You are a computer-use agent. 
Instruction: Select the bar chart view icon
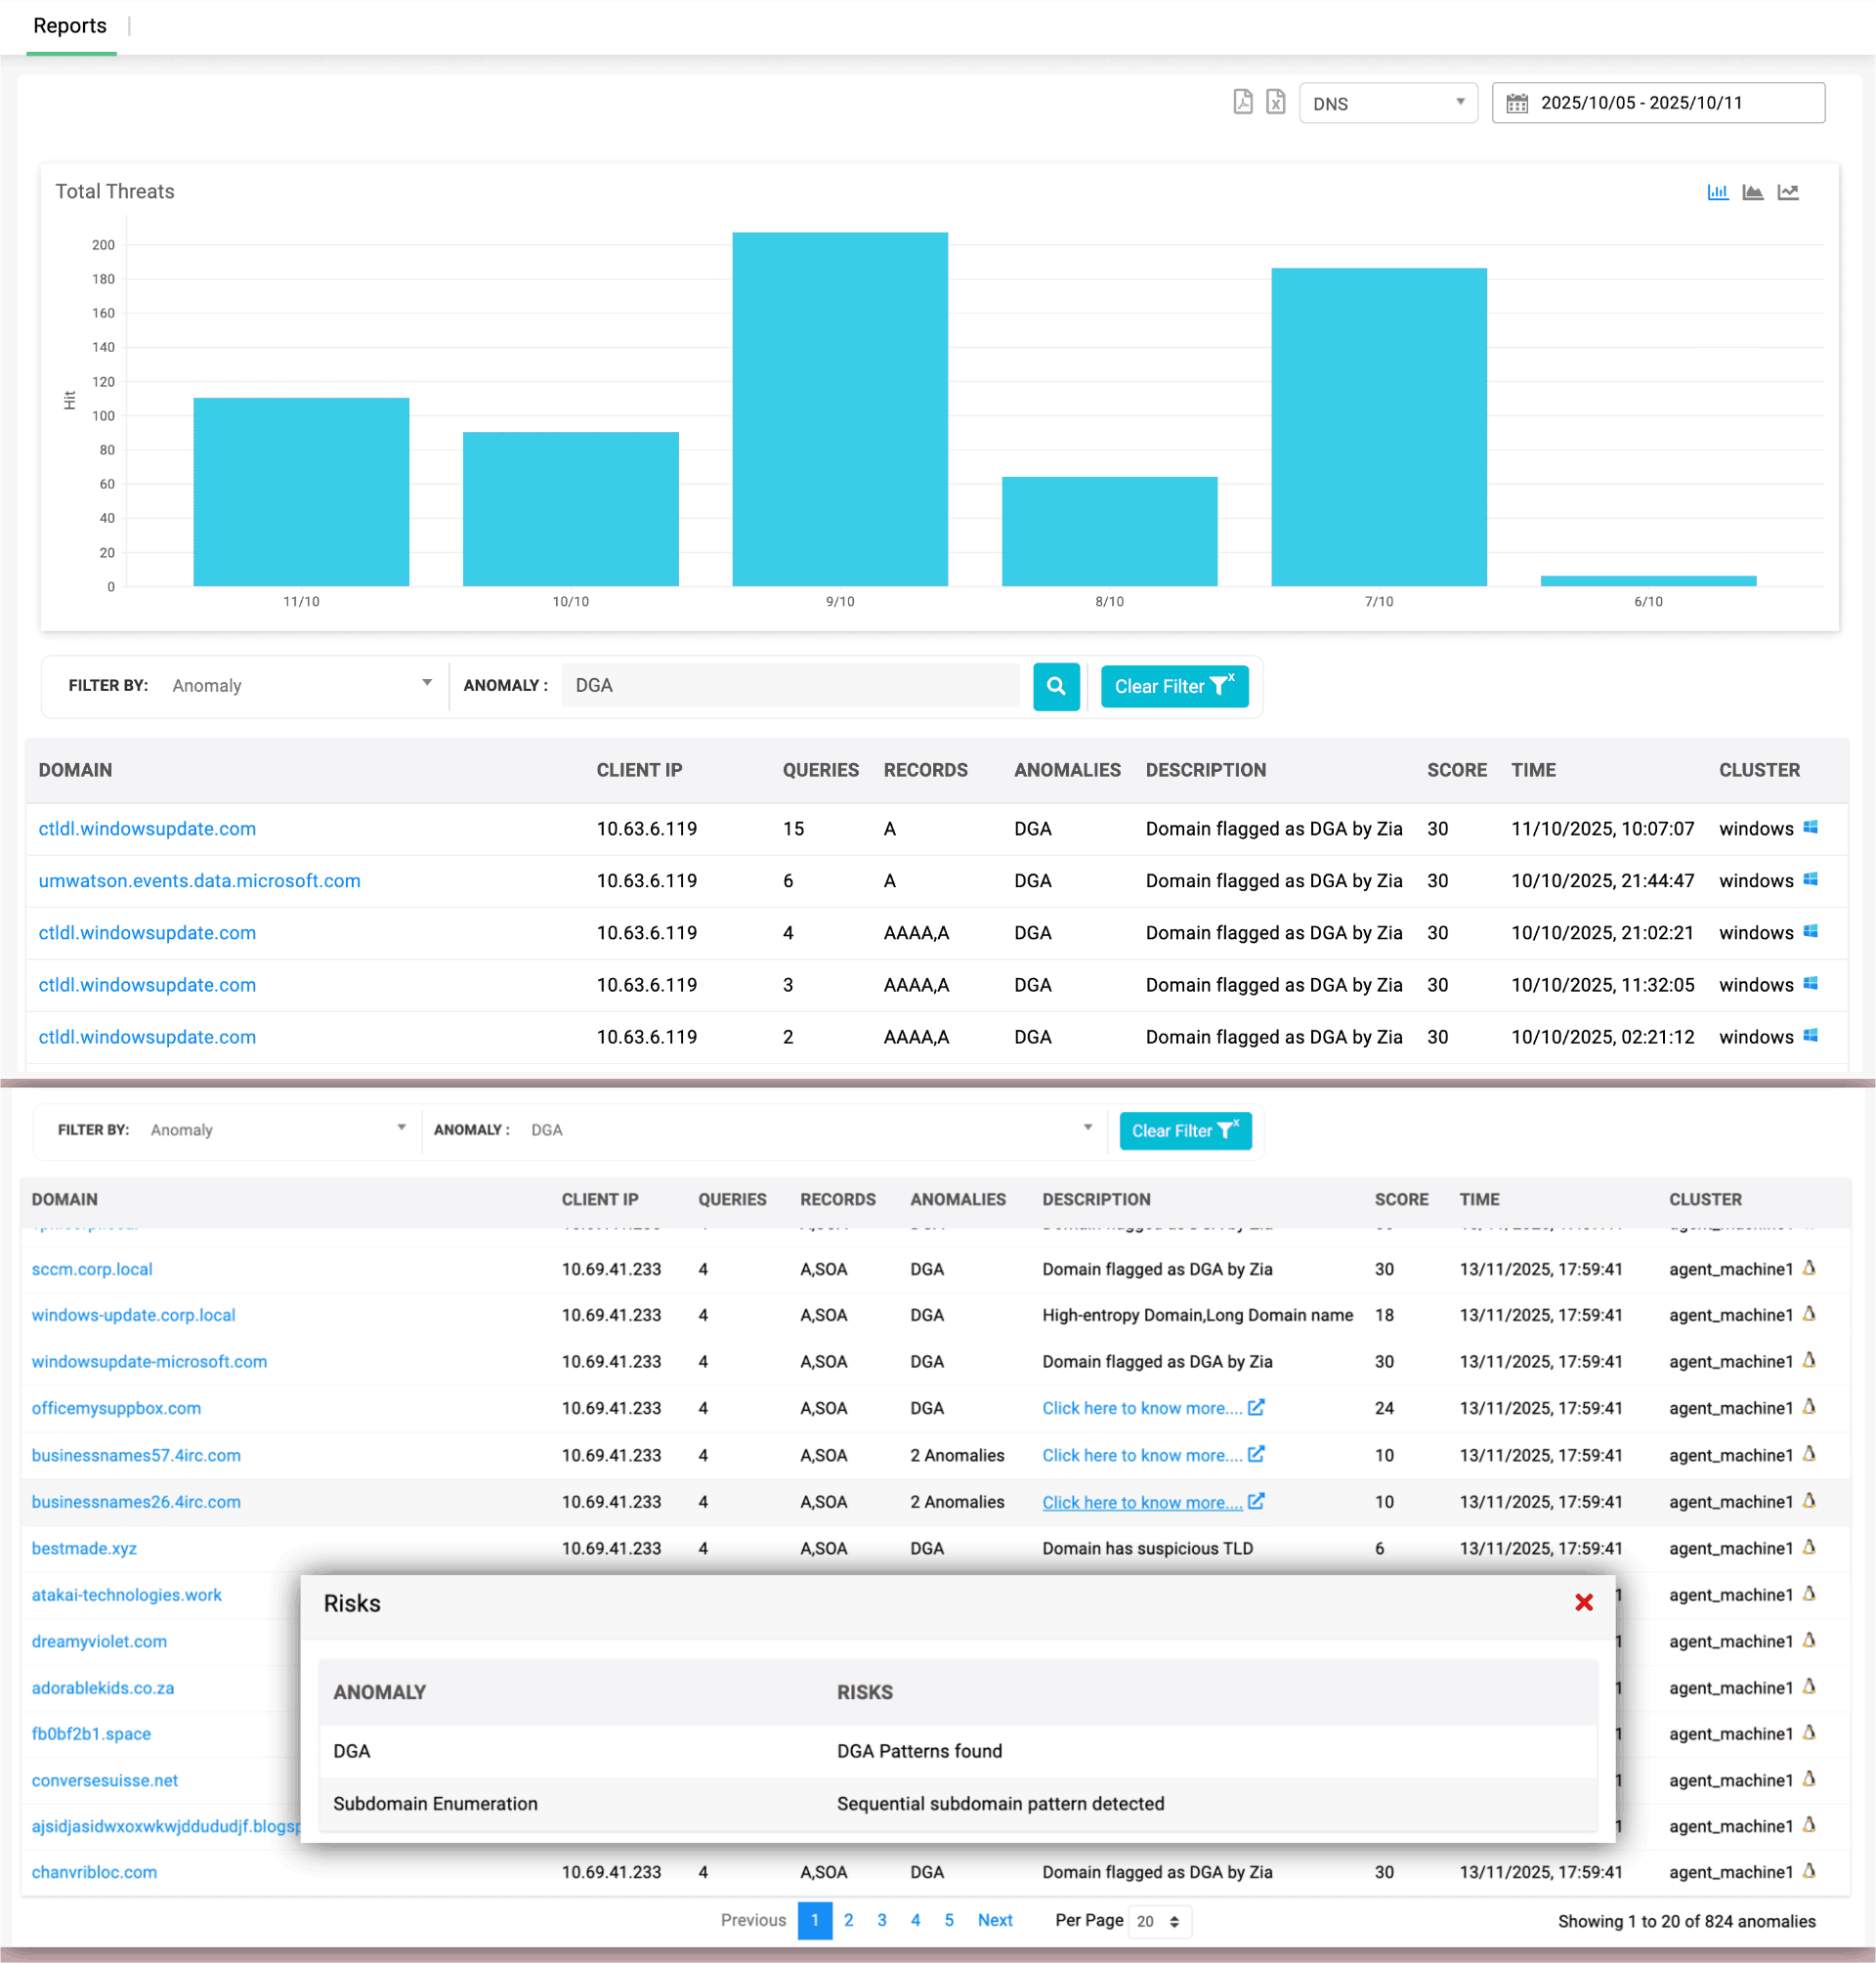pyautogui.click(x=1718, y=192)
